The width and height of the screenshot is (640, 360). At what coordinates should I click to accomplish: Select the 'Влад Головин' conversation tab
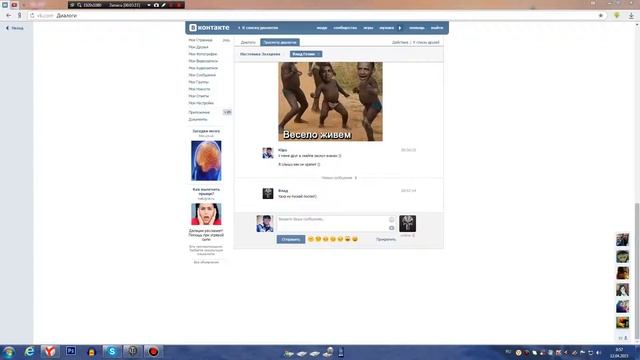(x=306, y=54)
